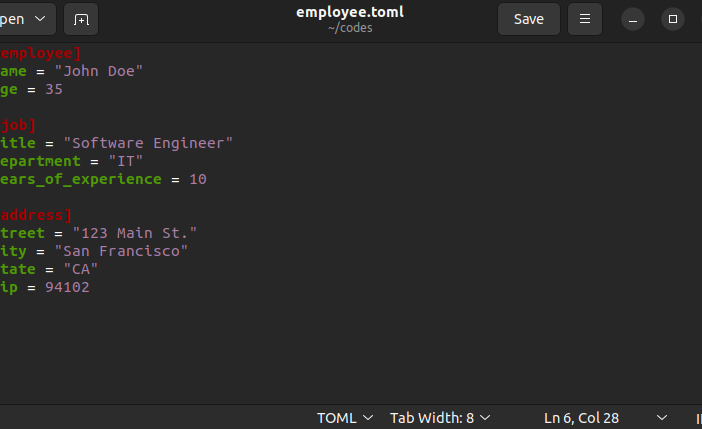Click on the [job] section header
702x429 pixels.
click(18, 125)
